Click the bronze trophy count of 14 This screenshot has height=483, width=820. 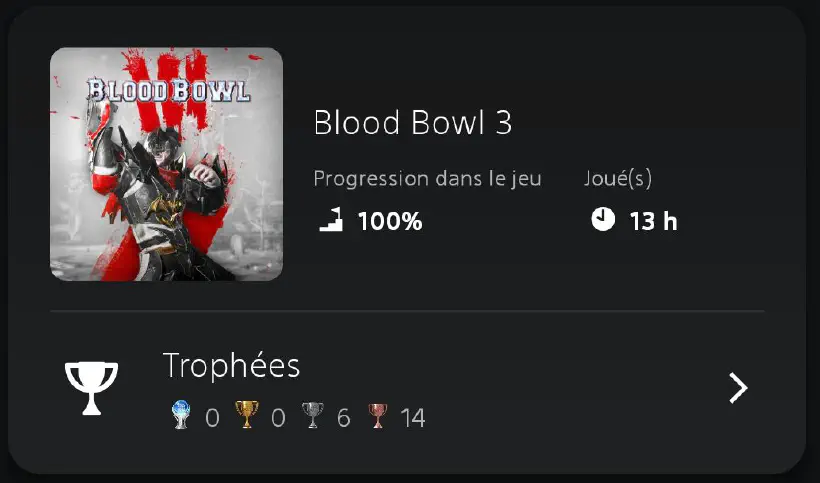pos(413,418)
